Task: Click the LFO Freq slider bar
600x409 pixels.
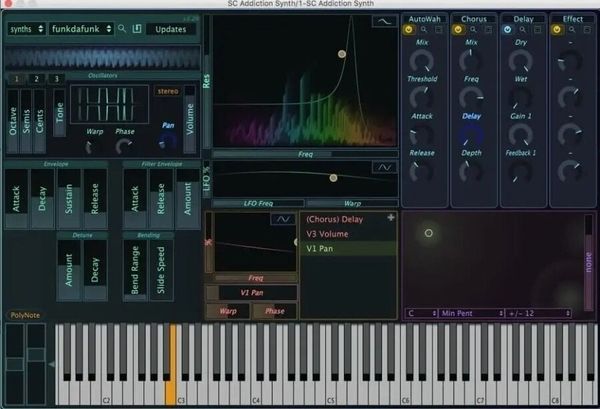Action: tap(258, 203)
